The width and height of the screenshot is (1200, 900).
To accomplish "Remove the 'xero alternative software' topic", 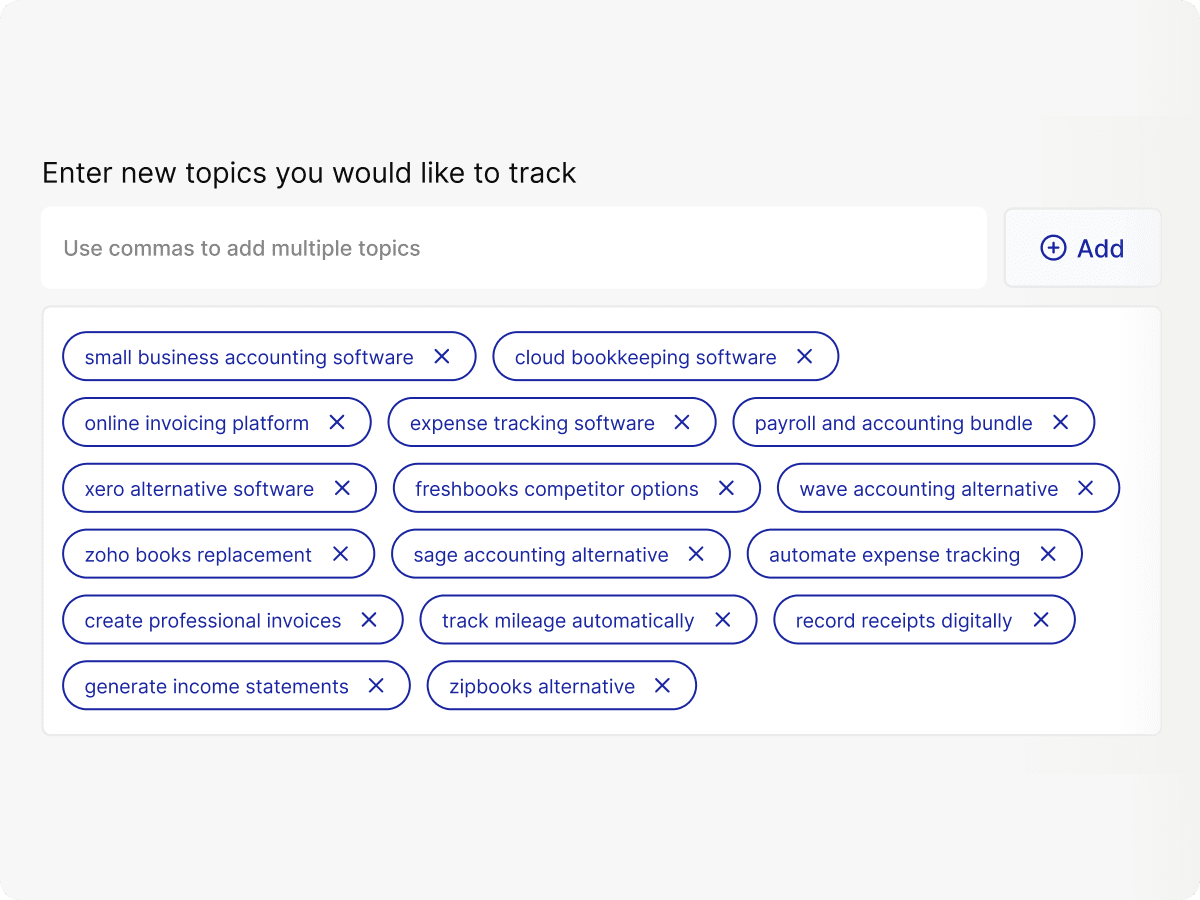I will (x=342, y=489).
